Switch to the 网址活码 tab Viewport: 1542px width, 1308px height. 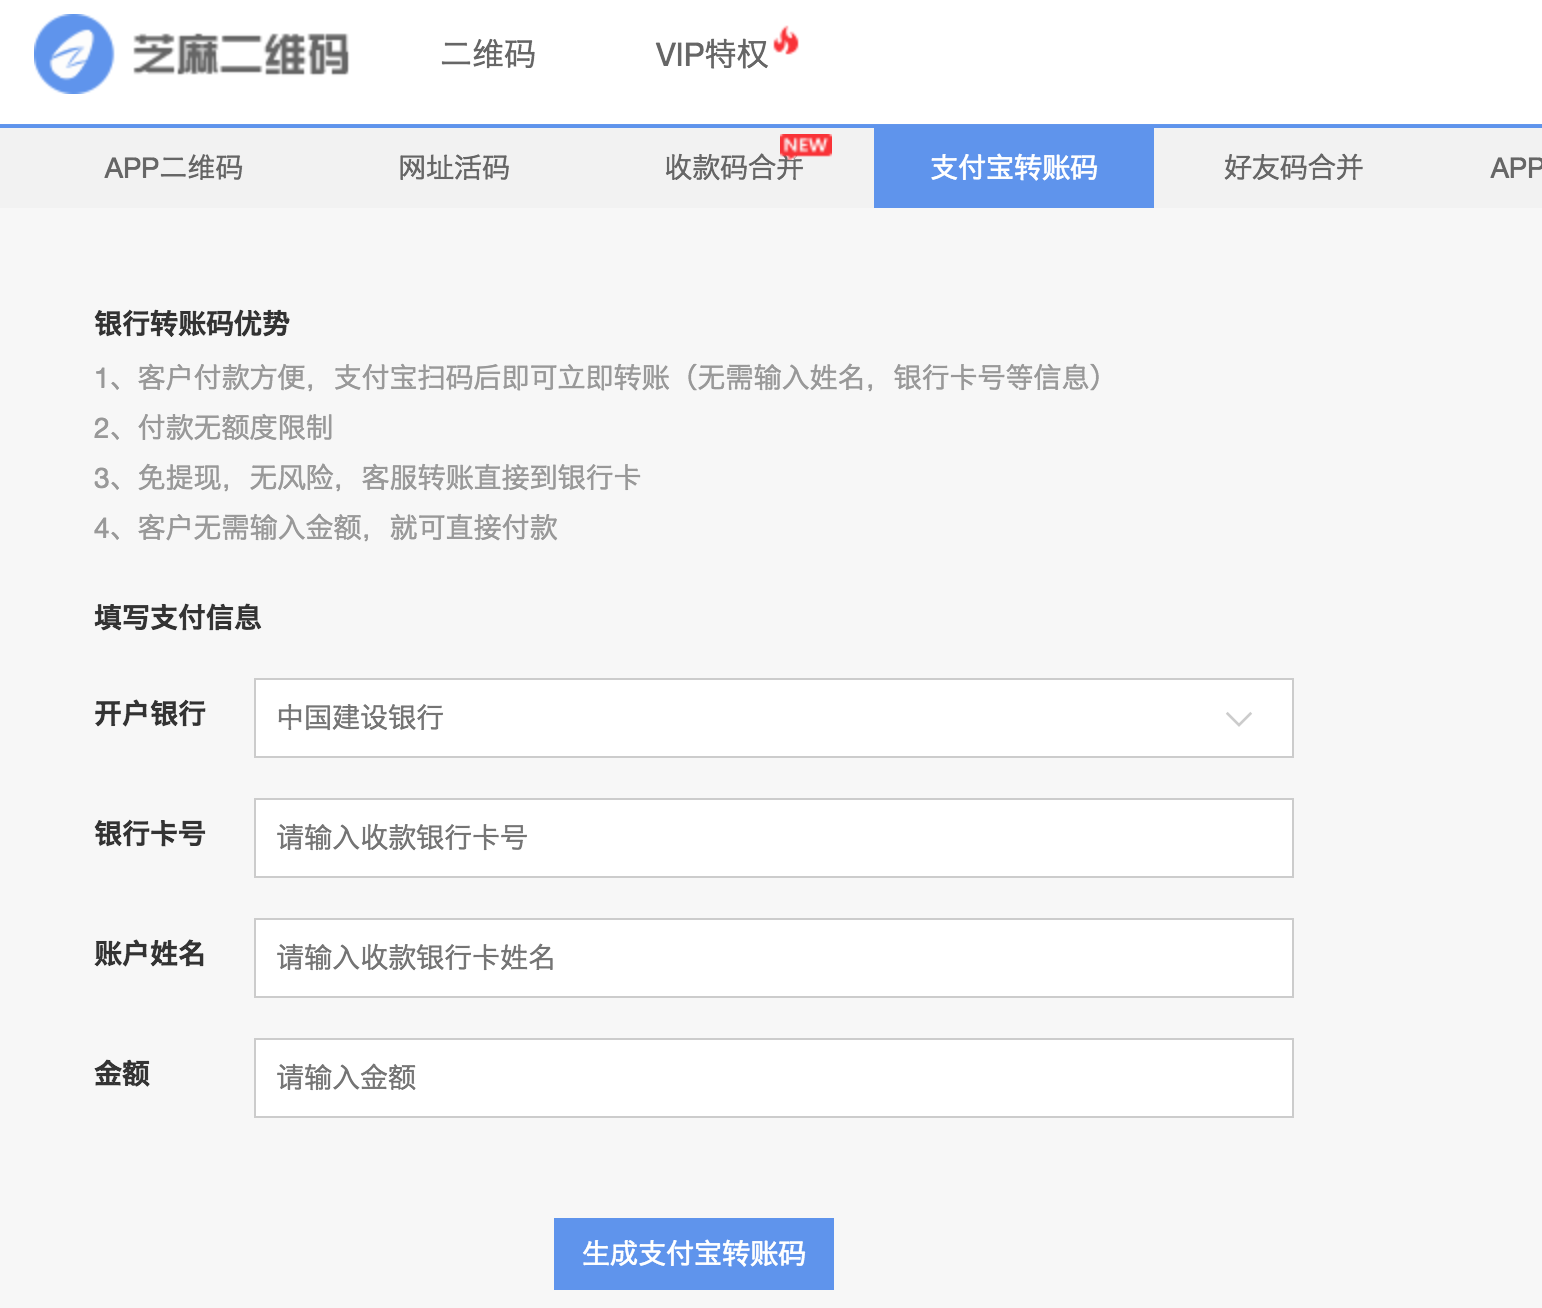click(454, 168)
